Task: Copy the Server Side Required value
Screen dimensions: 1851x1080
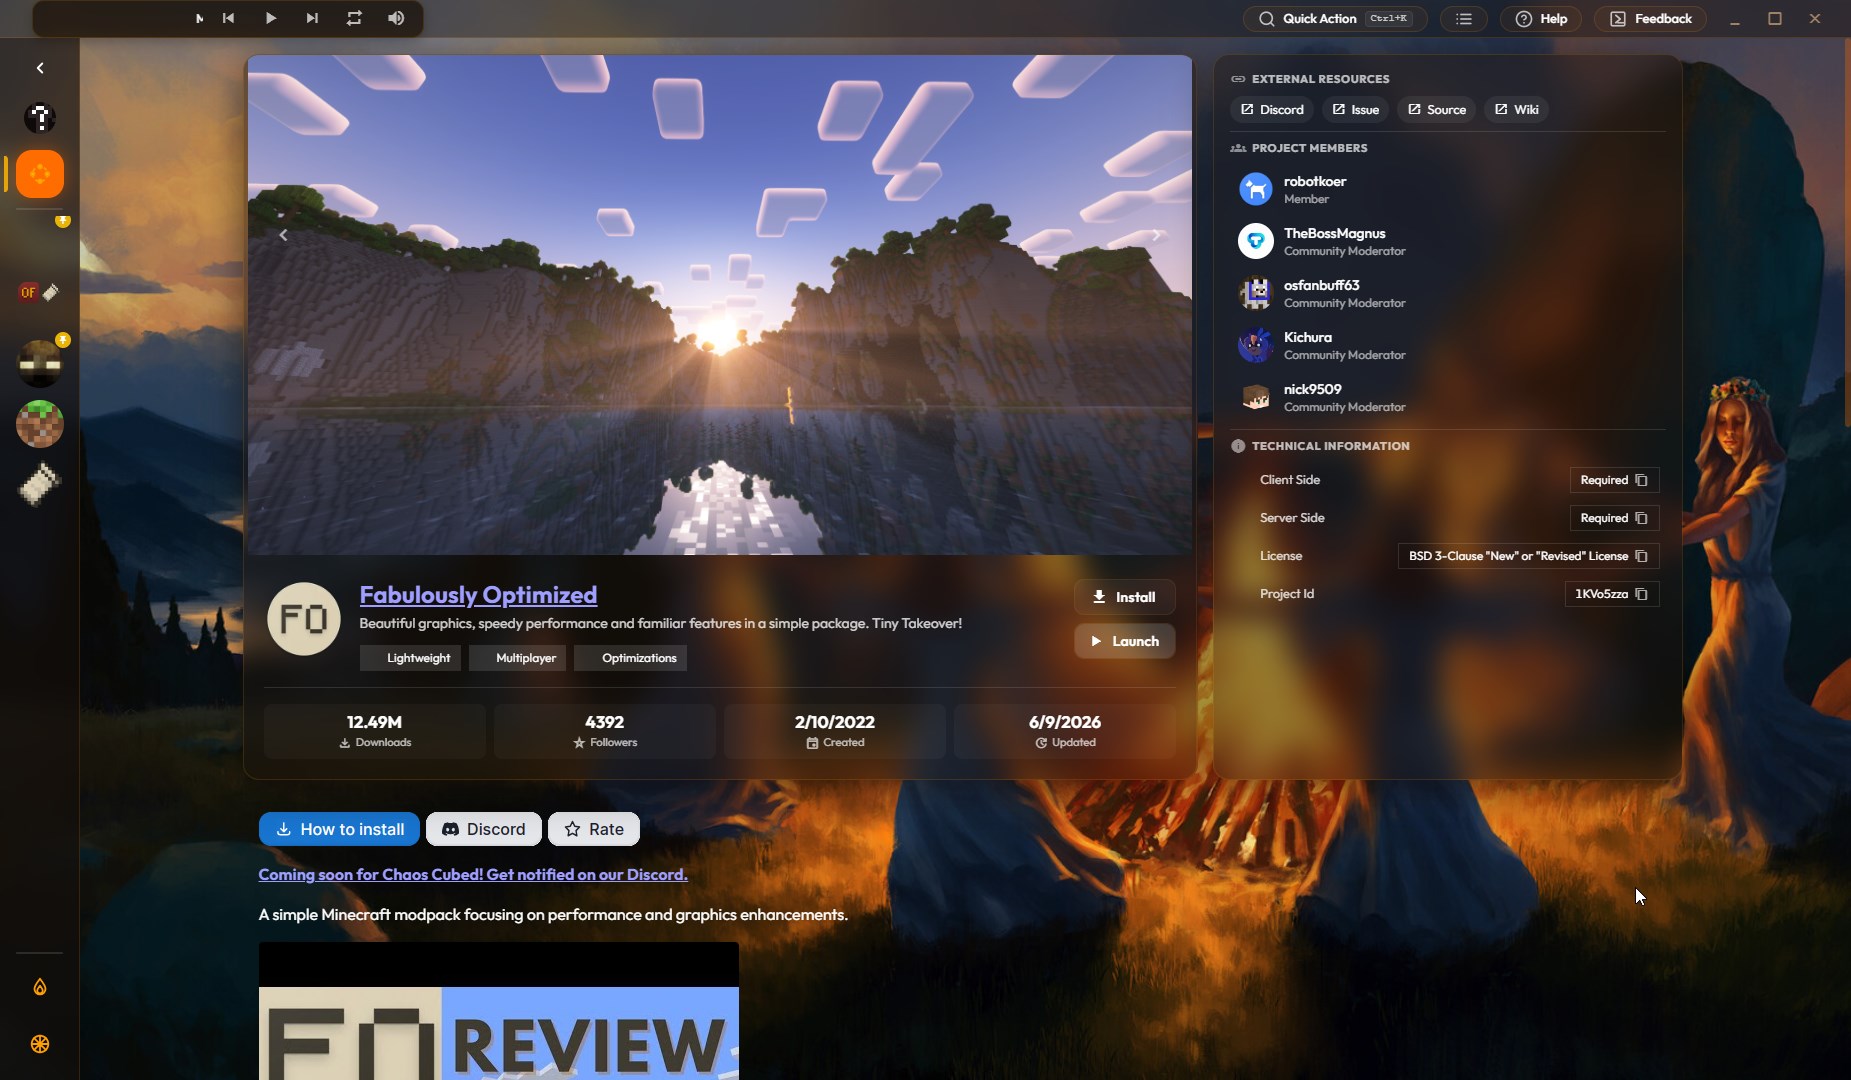Action: 1614,518
